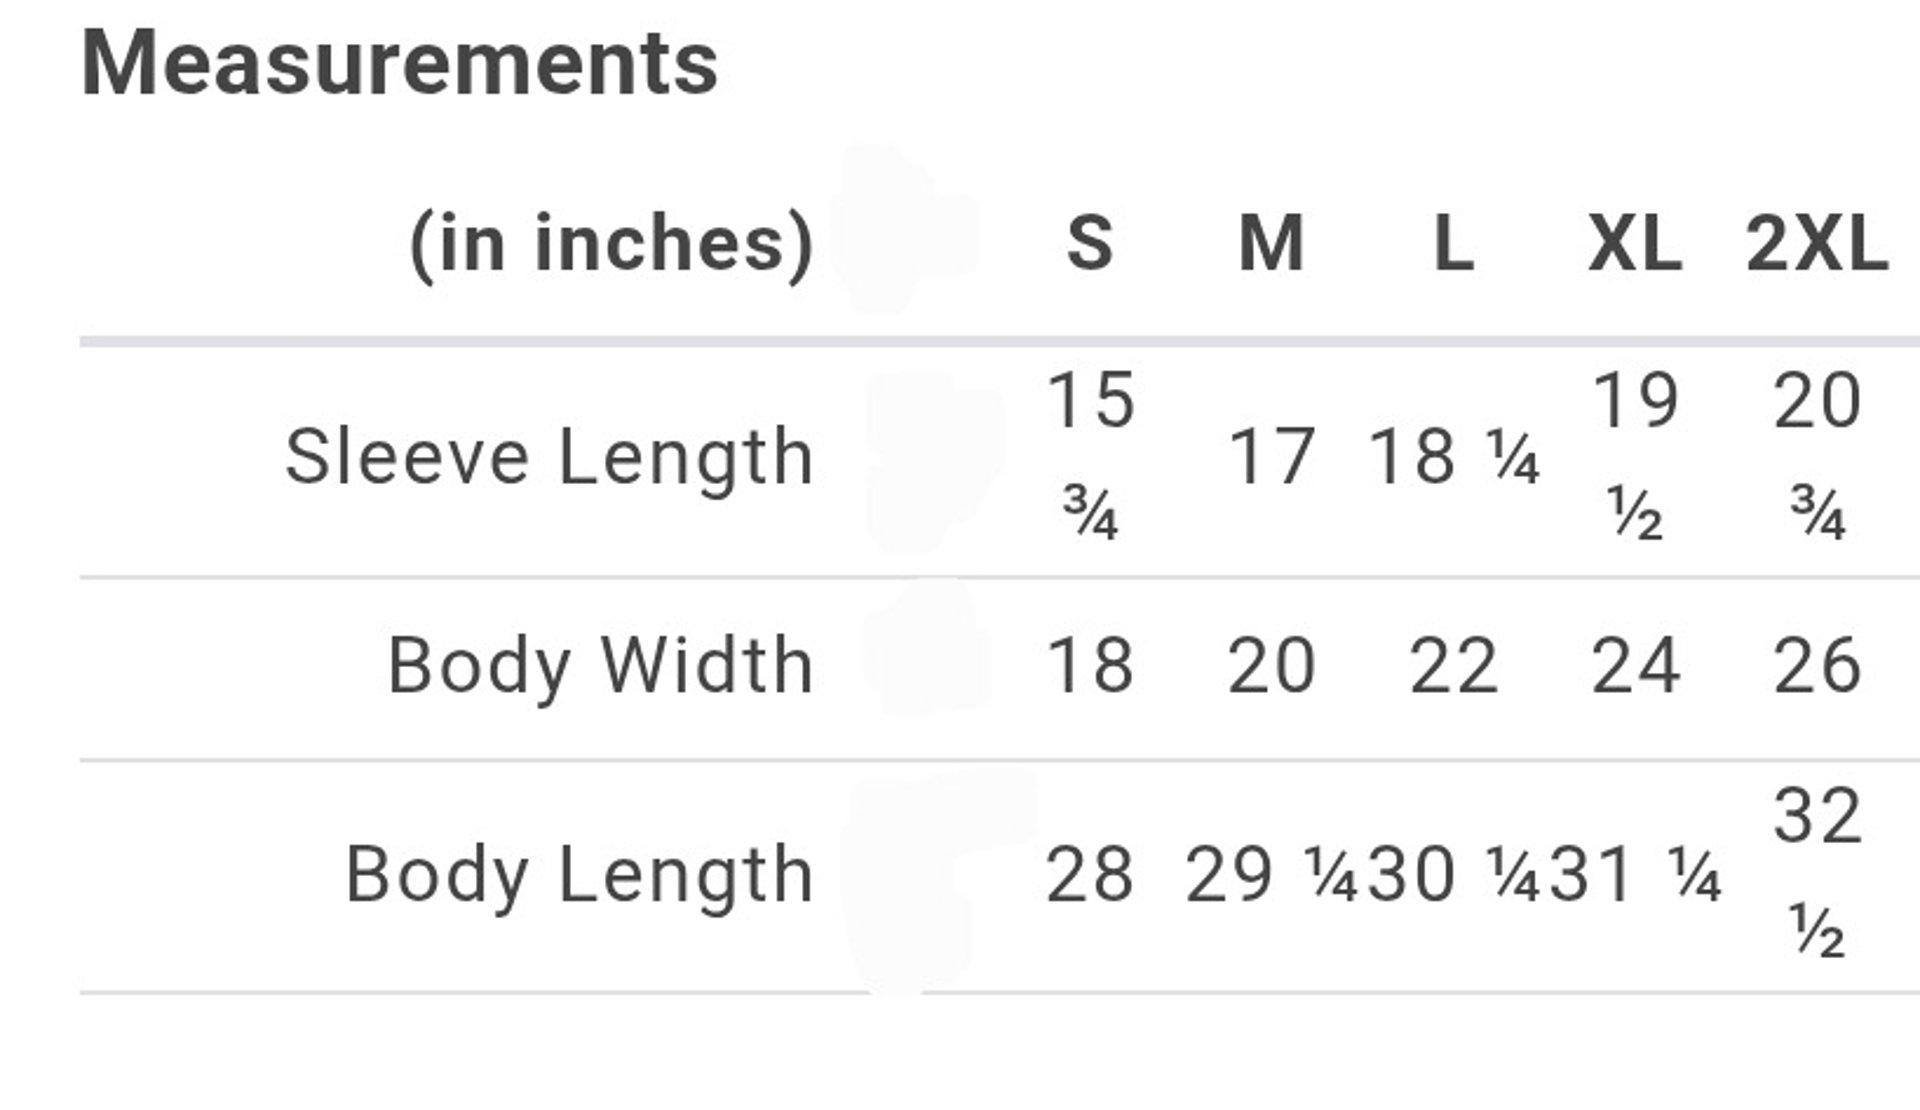Image resolution: width=1920 pixels, height=1110 pixels.
Task: Click the Measurements heading
Action: (399, 64)
